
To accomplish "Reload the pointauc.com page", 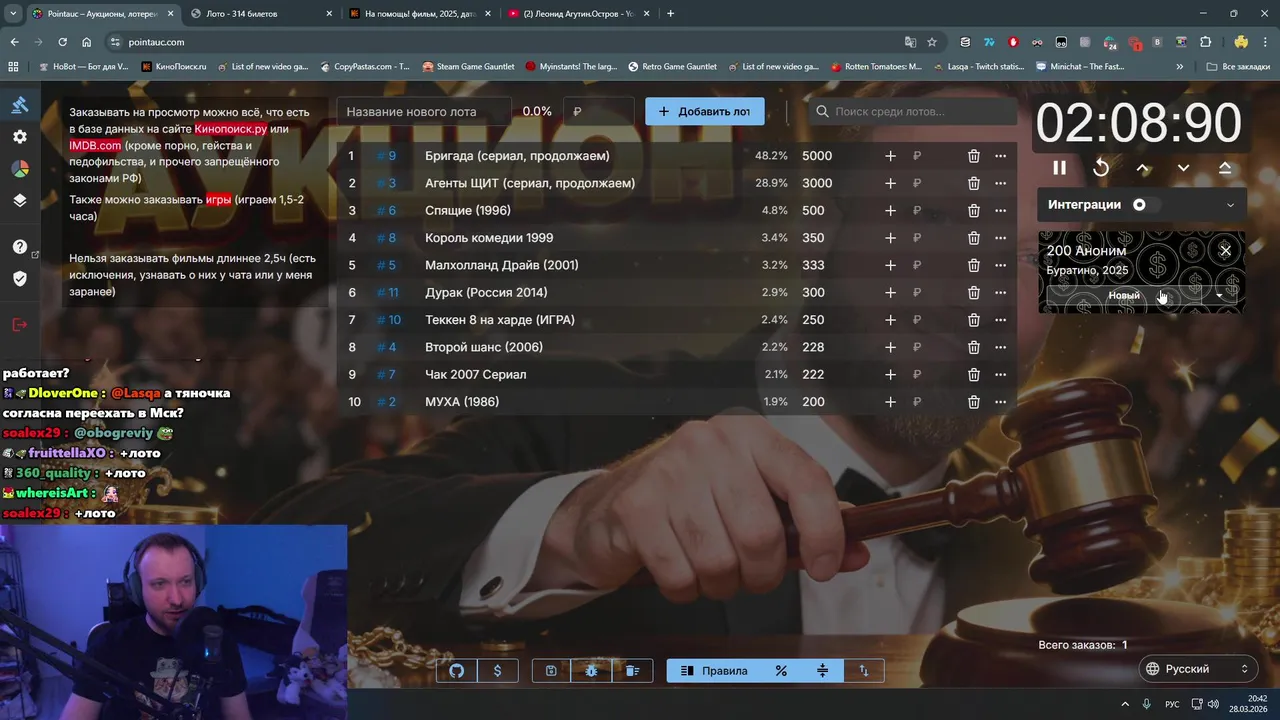I will (62, 42).
